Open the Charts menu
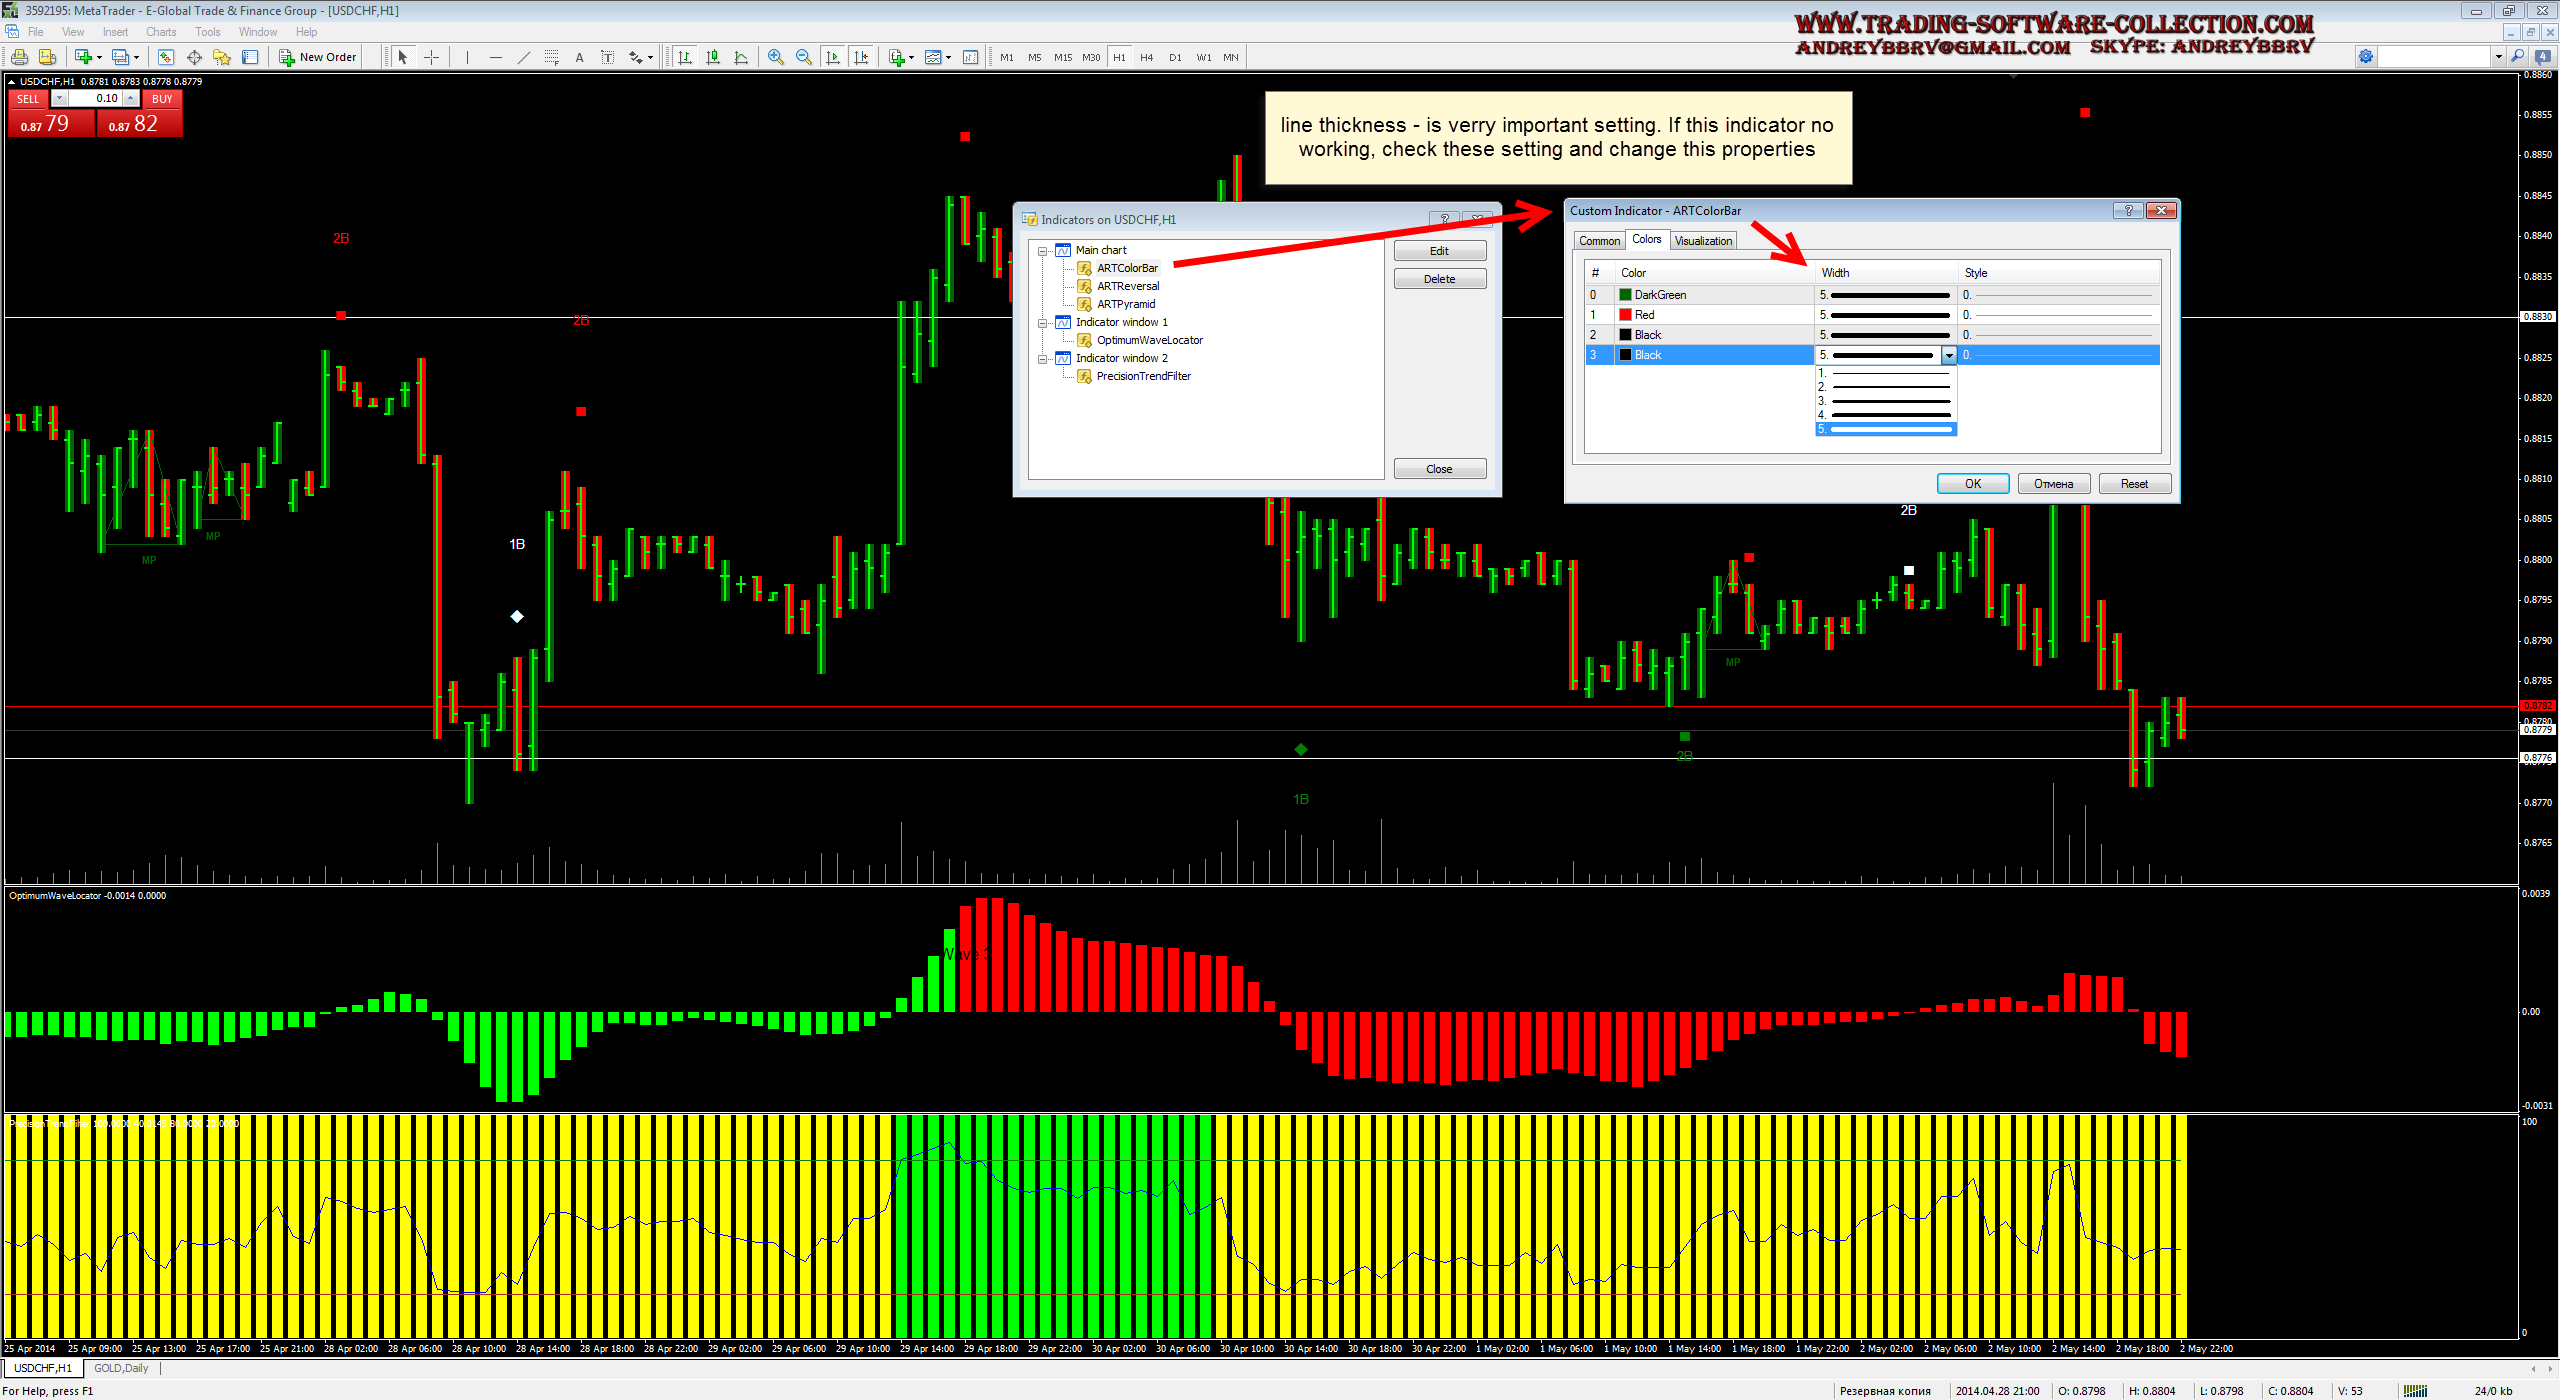This screenshot has width=2560, height=1400. pos(160,32)
